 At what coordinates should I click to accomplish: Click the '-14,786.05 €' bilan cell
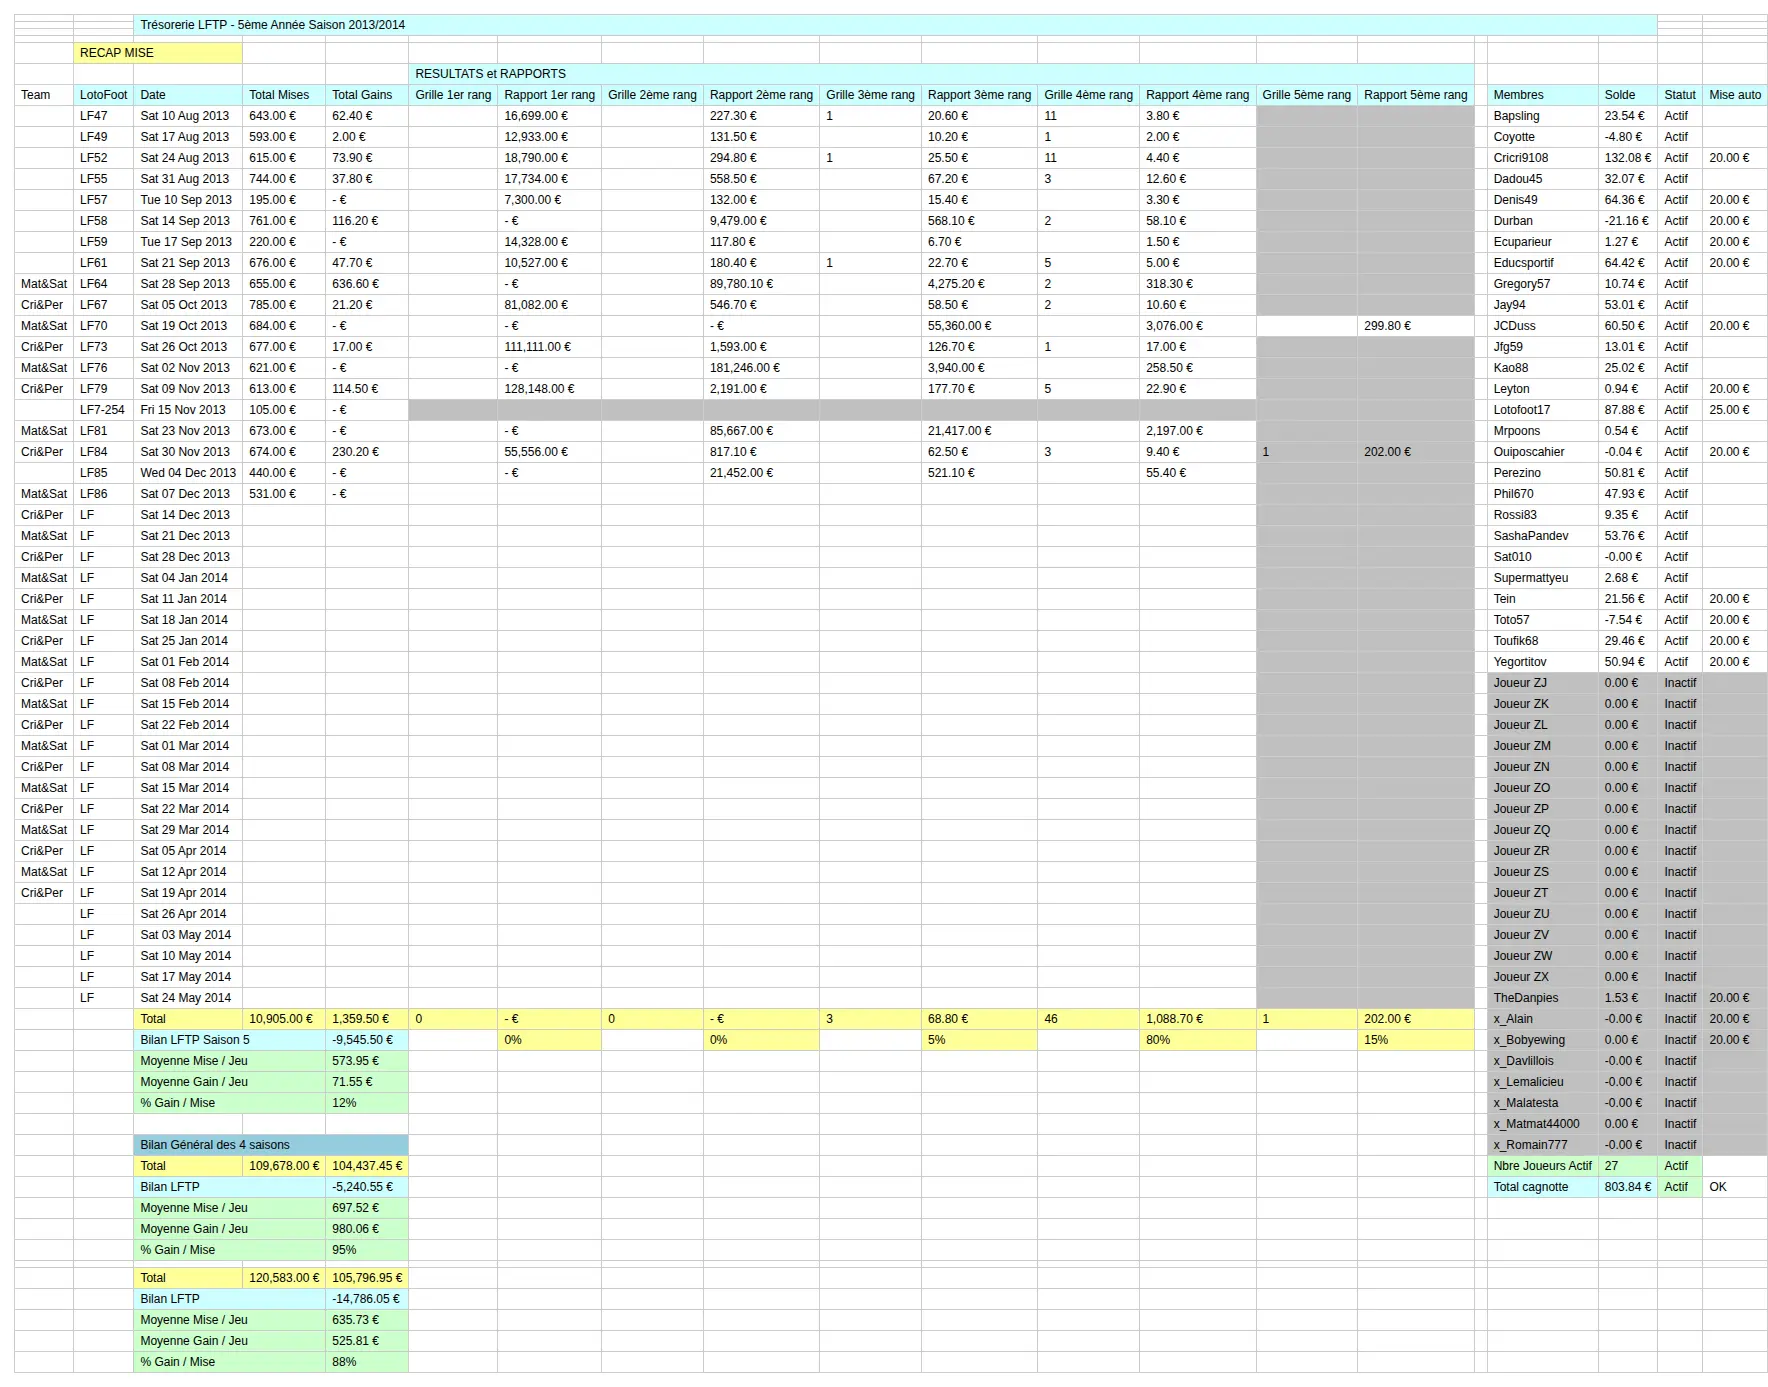pyautogui.click(x=367, y=1299)
